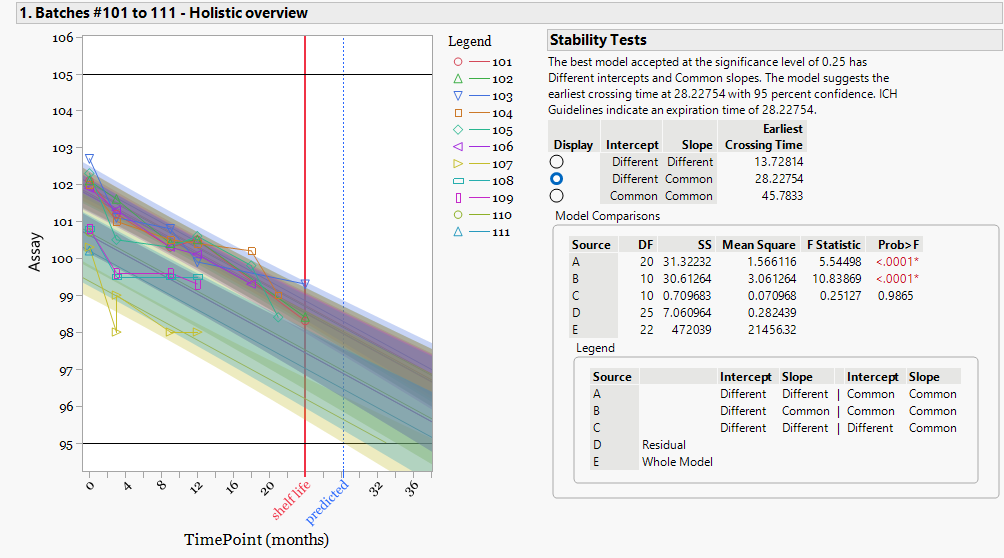Click the 'shelf life' axis label
Screen dimensions: 1004x558
tap(291, 500)
